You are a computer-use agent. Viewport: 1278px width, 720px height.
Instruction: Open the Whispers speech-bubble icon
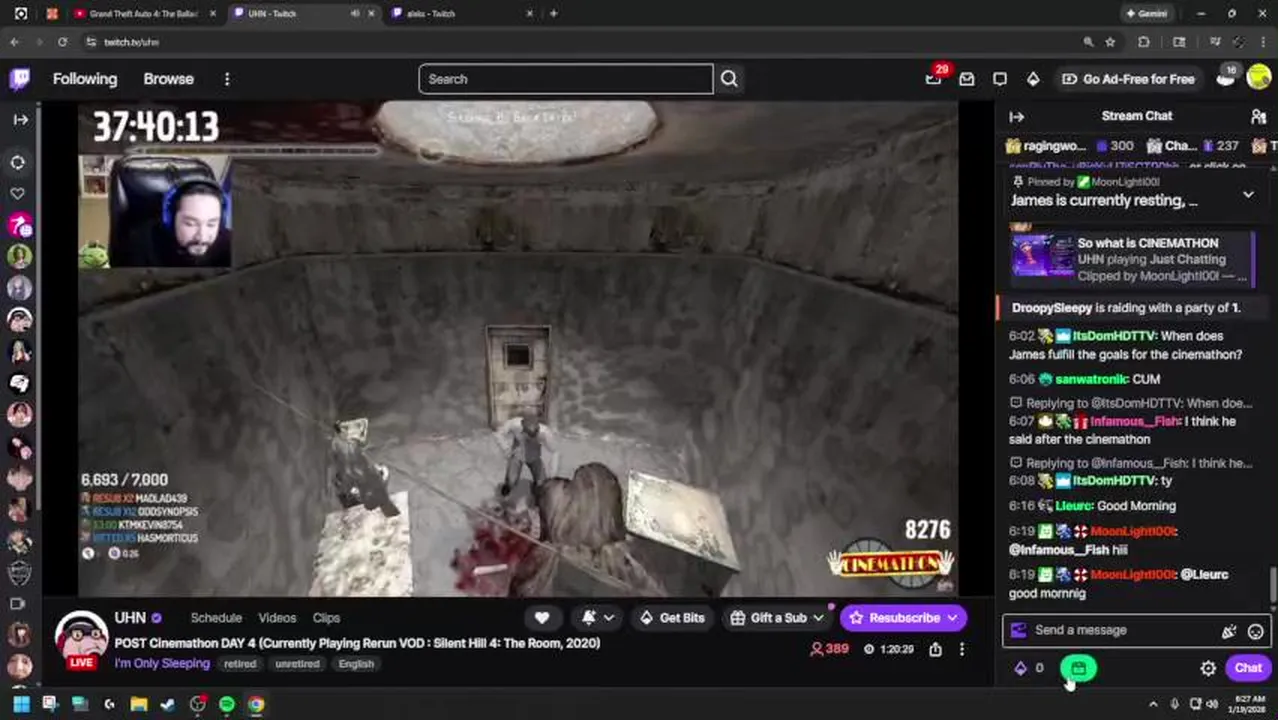coord(1000,79)
